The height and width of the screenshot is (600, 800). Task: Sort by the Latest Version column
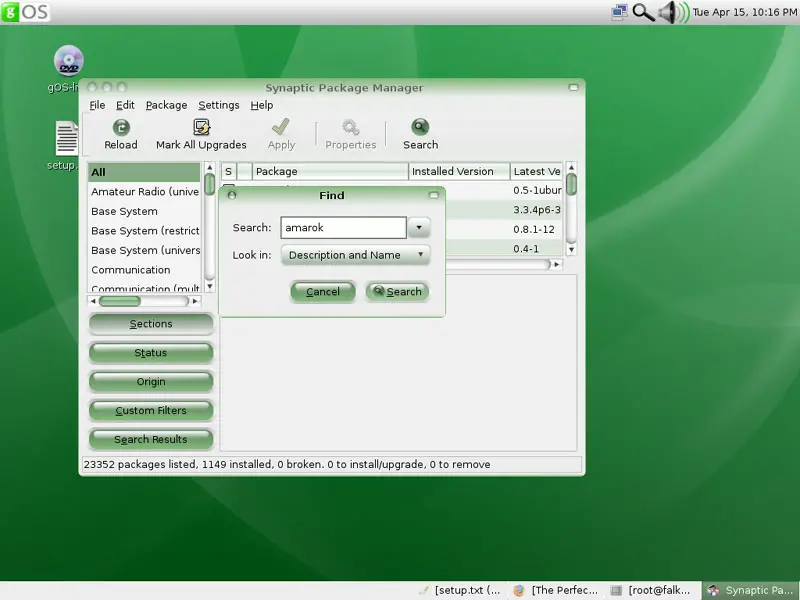(536, 171)
